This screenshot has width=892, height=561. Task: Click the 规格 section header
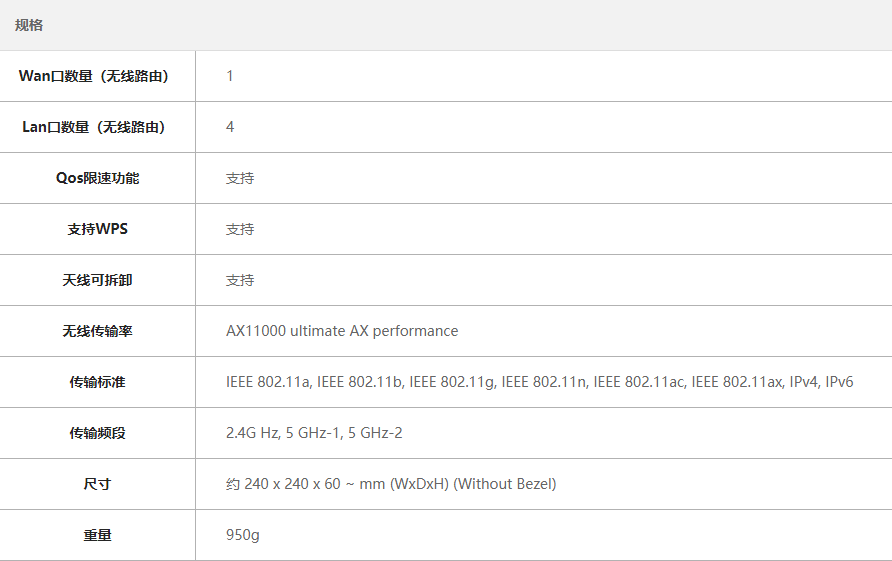tap(29, 25)
